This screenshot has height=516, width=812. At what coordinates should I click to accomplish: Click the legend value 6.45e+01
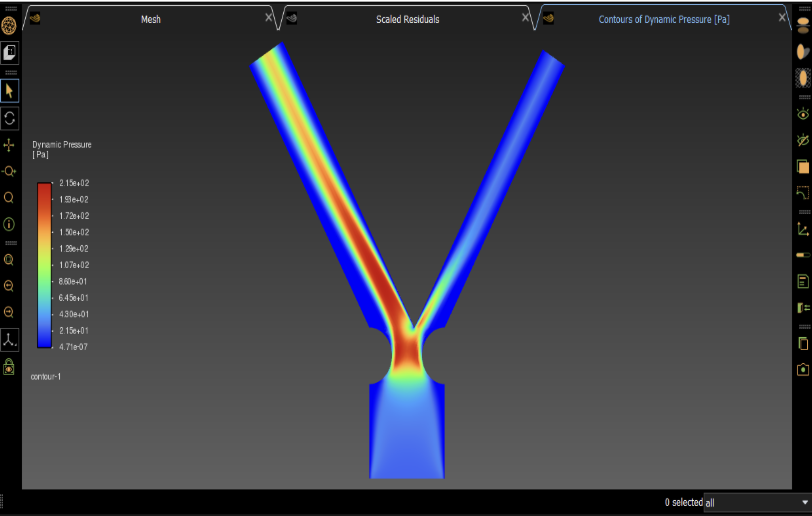(x=74, y=298)
